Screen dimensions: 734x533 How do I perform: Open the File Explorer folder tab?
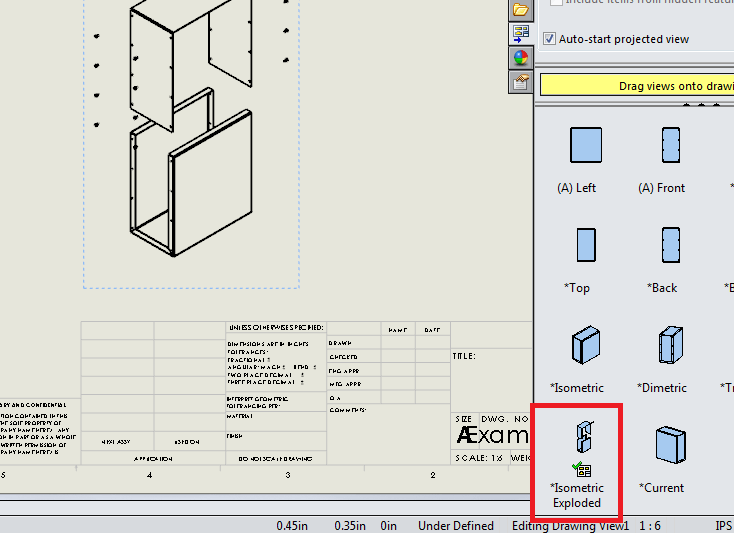[521, 10]
